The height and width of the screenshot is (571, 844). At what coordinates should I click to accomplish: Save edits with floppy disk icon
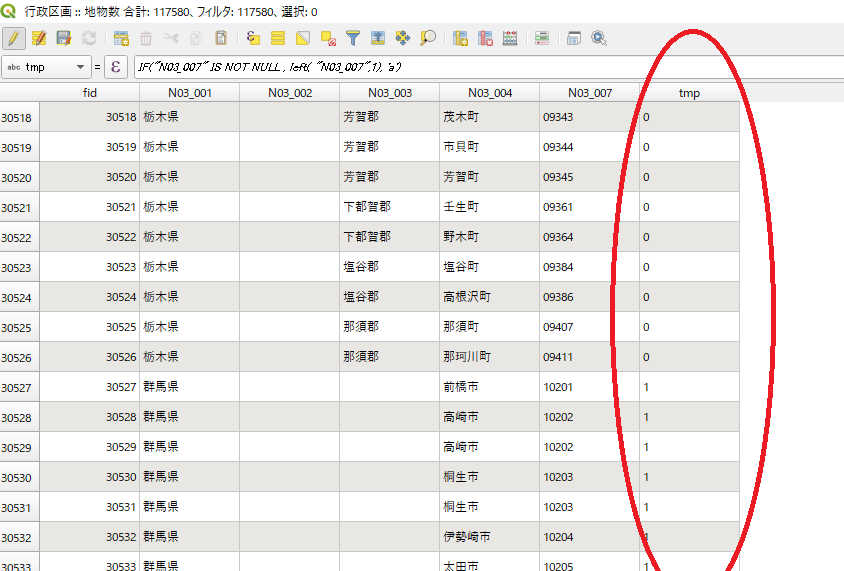point(64,38)
